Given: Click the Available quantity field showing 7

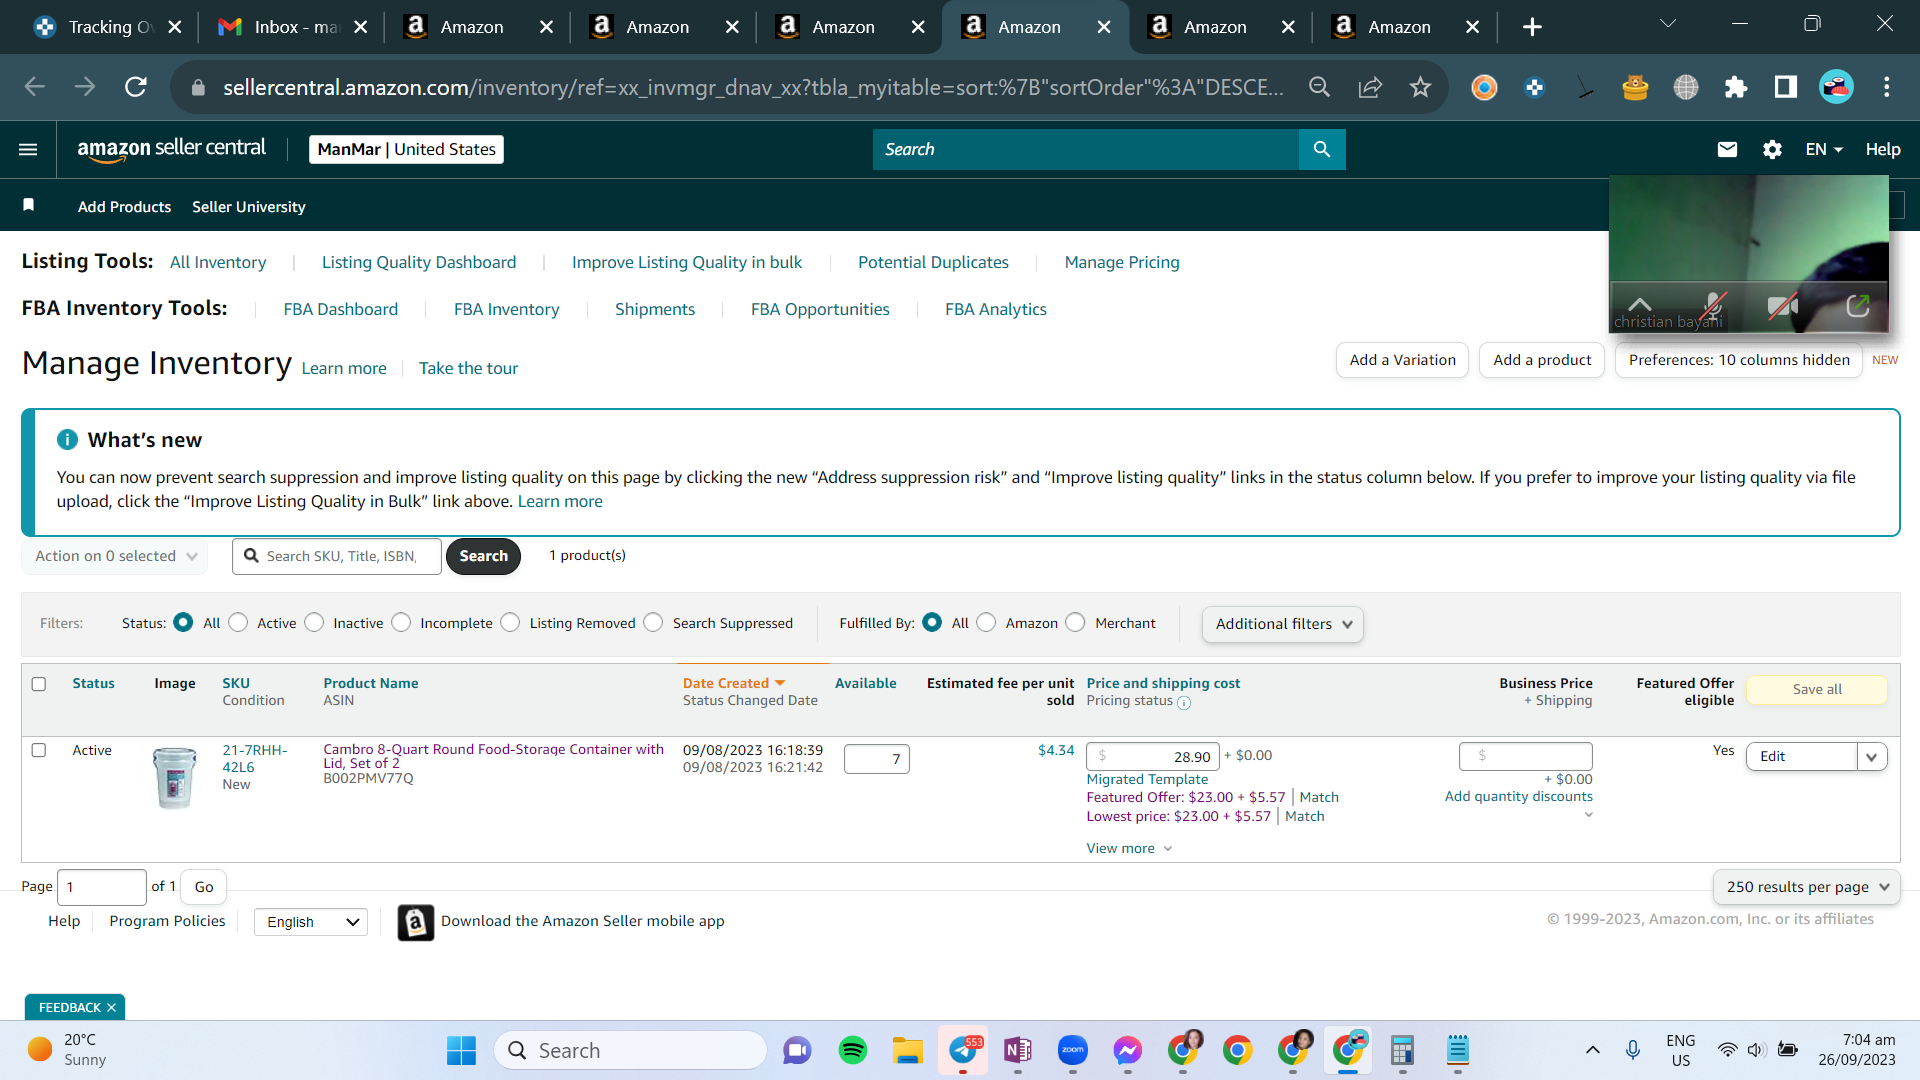Looking at the screenshot, I should (877, 759).
